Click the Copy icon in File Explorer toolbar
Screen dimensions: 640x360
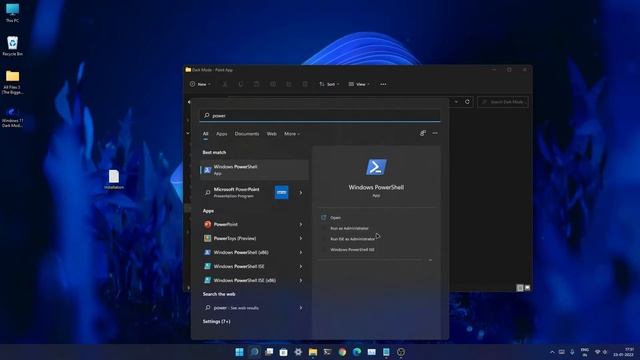241,84
